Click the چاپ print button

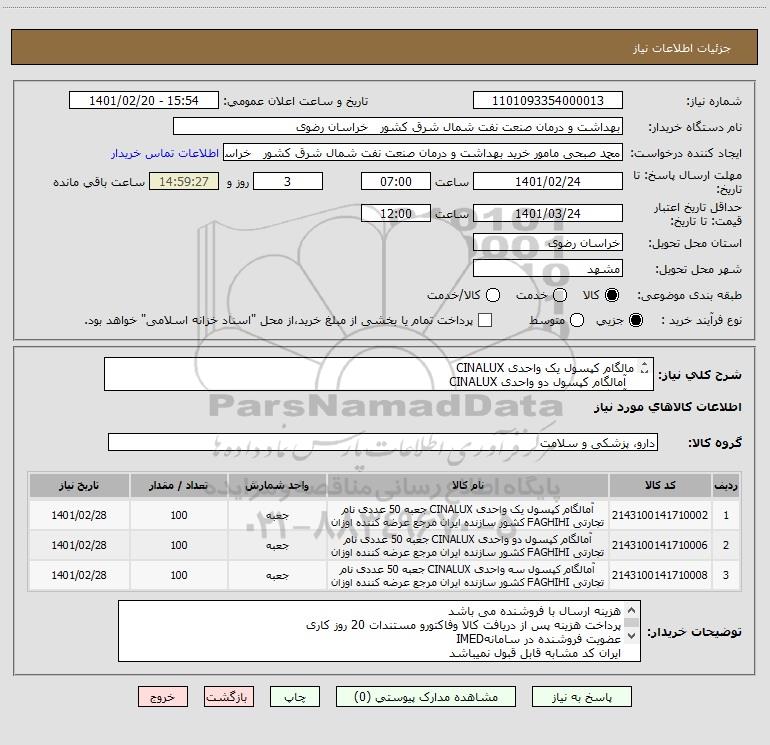pyautogui.click(x=295, y=697)
